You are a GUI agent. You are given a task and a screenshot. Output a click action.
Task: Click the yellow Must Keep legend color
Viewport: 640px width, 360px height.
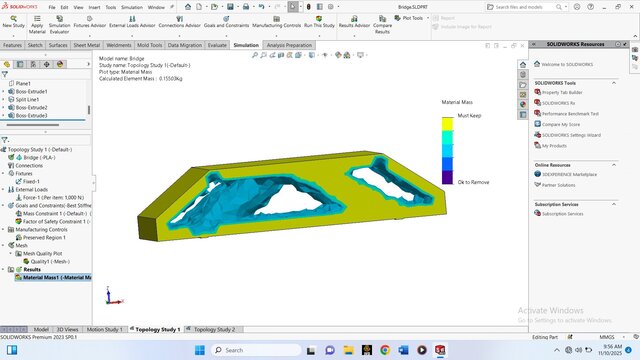(447, 124)
